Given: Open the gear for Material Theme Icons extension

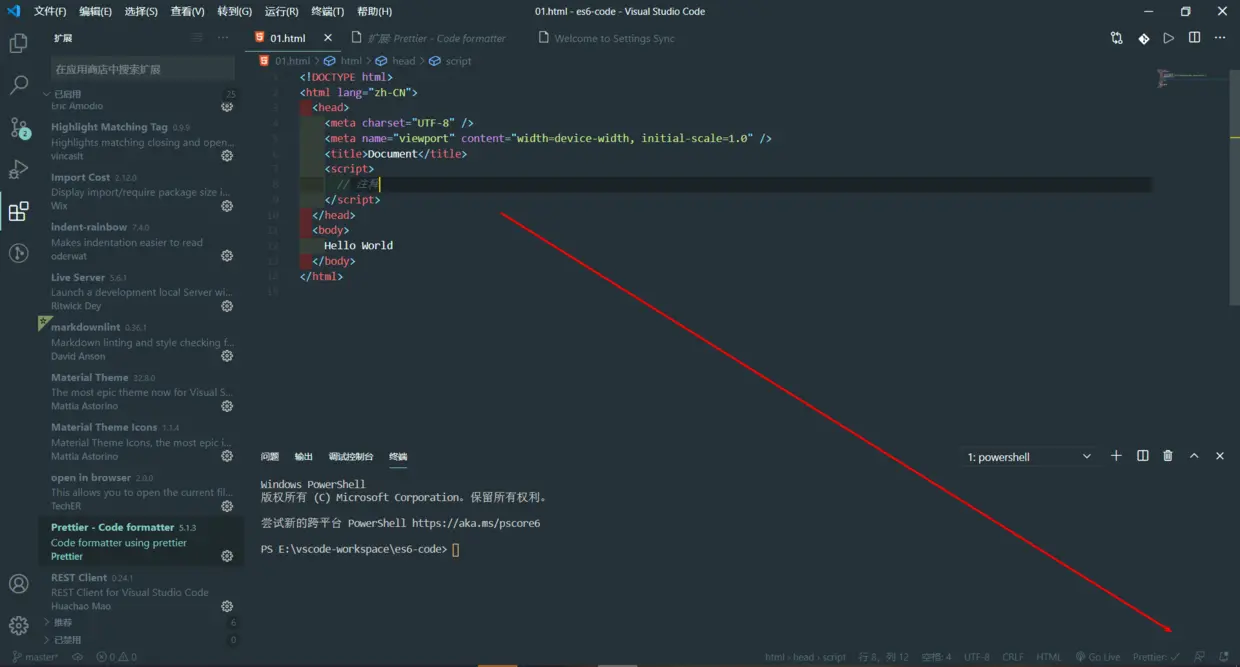Looking at the screenshot, I should [227, 456].
